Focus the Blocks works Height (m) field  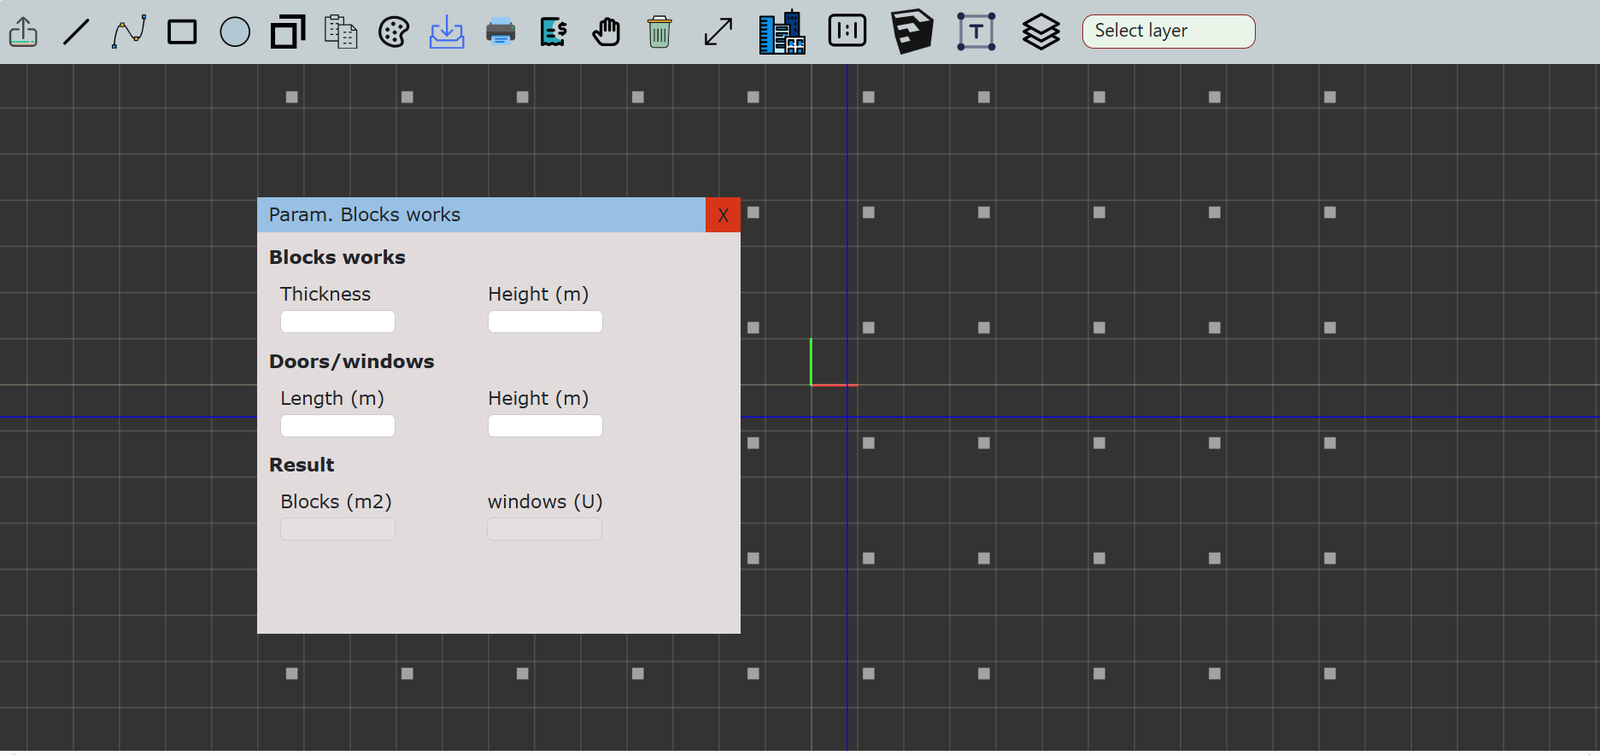pyautogui.click(x=545, y=322)
